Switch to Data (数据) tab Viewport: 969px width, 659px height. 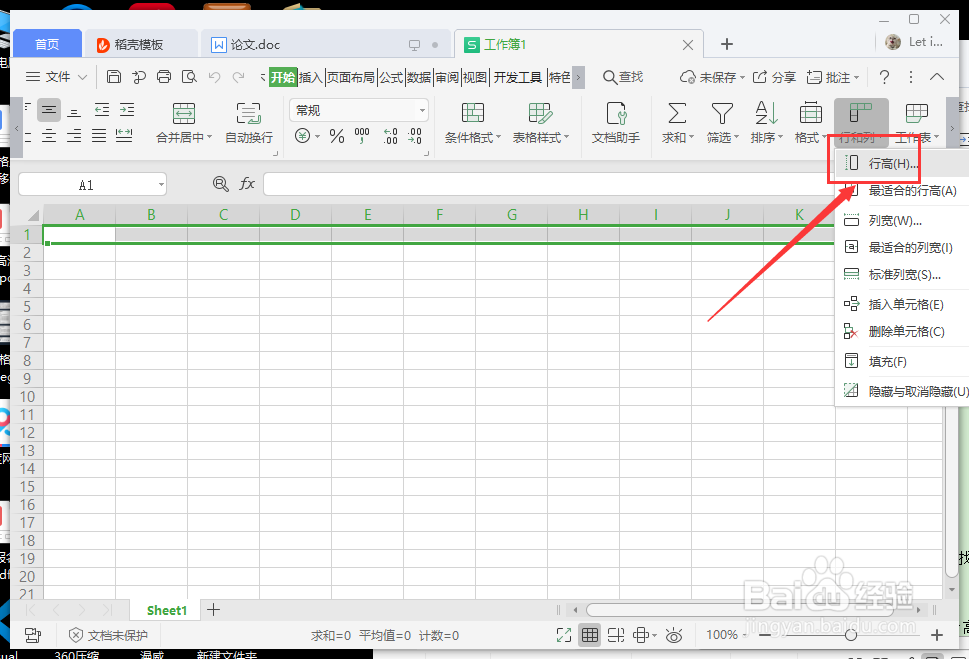coord(419,77)
